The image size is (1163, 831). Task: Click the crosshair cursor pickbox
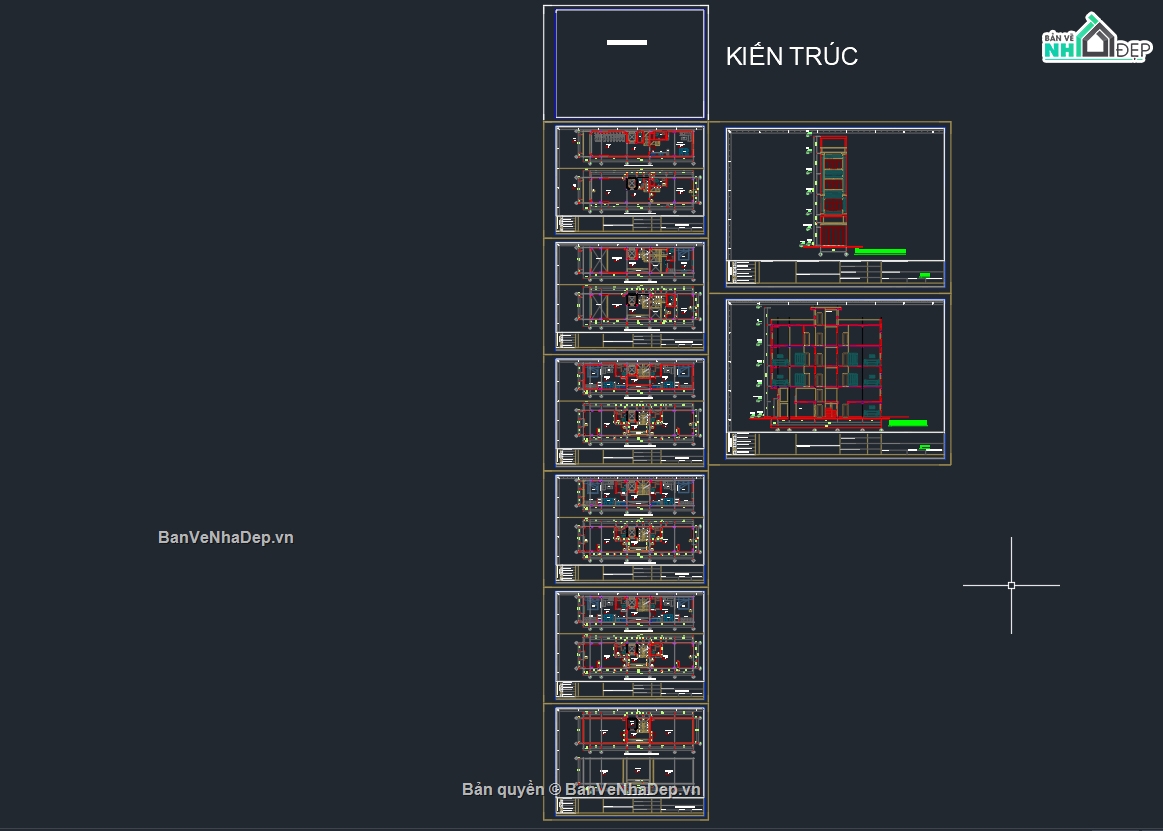pos(1011,585)
